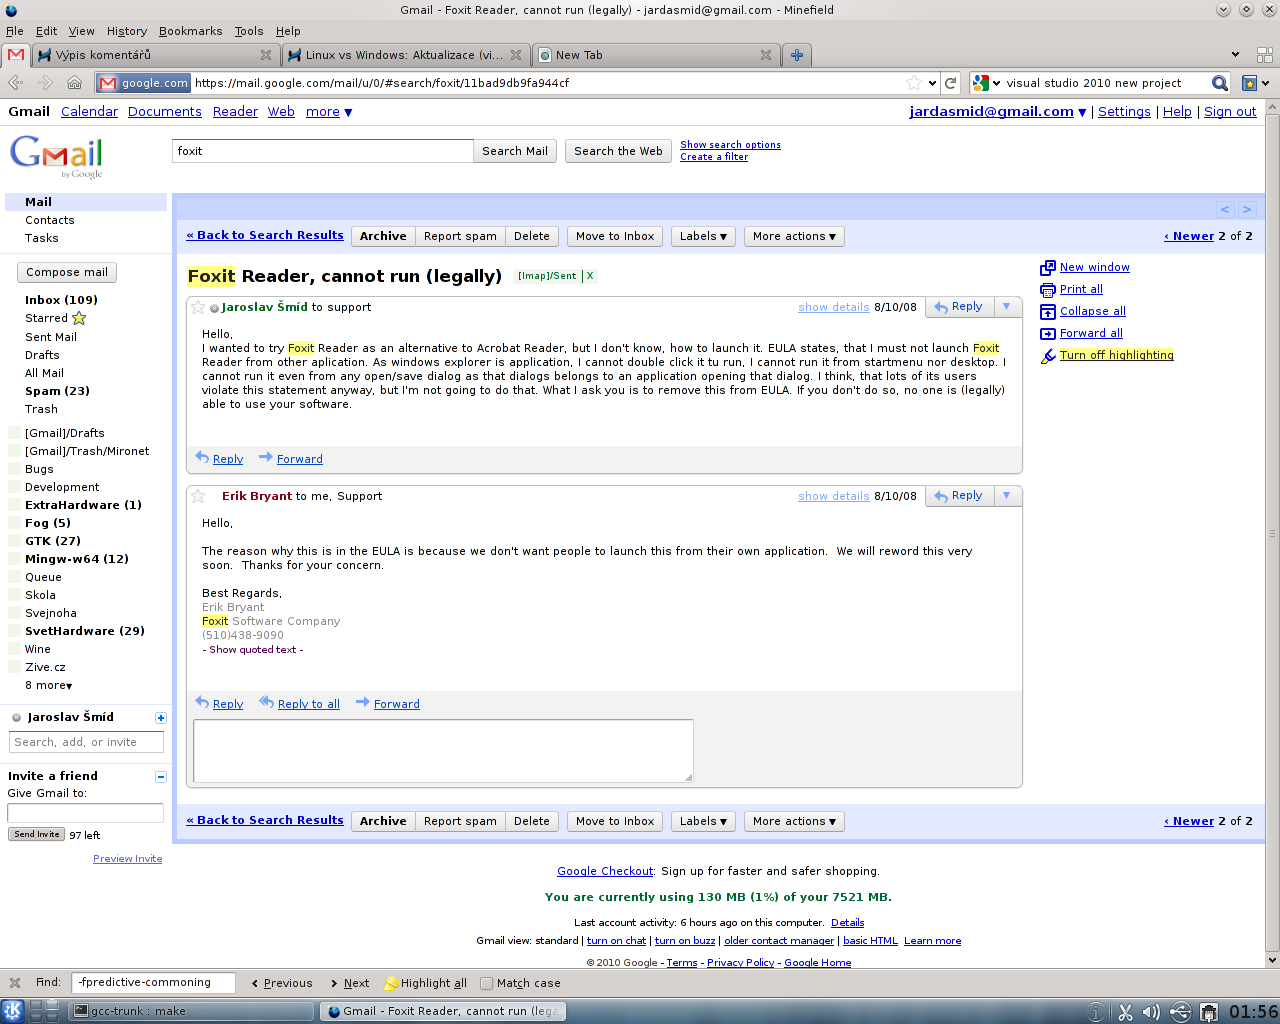Viewport: 1280px width, 1024px height.
Task: Open the top Labels dropdown
Action: (703, 236)
